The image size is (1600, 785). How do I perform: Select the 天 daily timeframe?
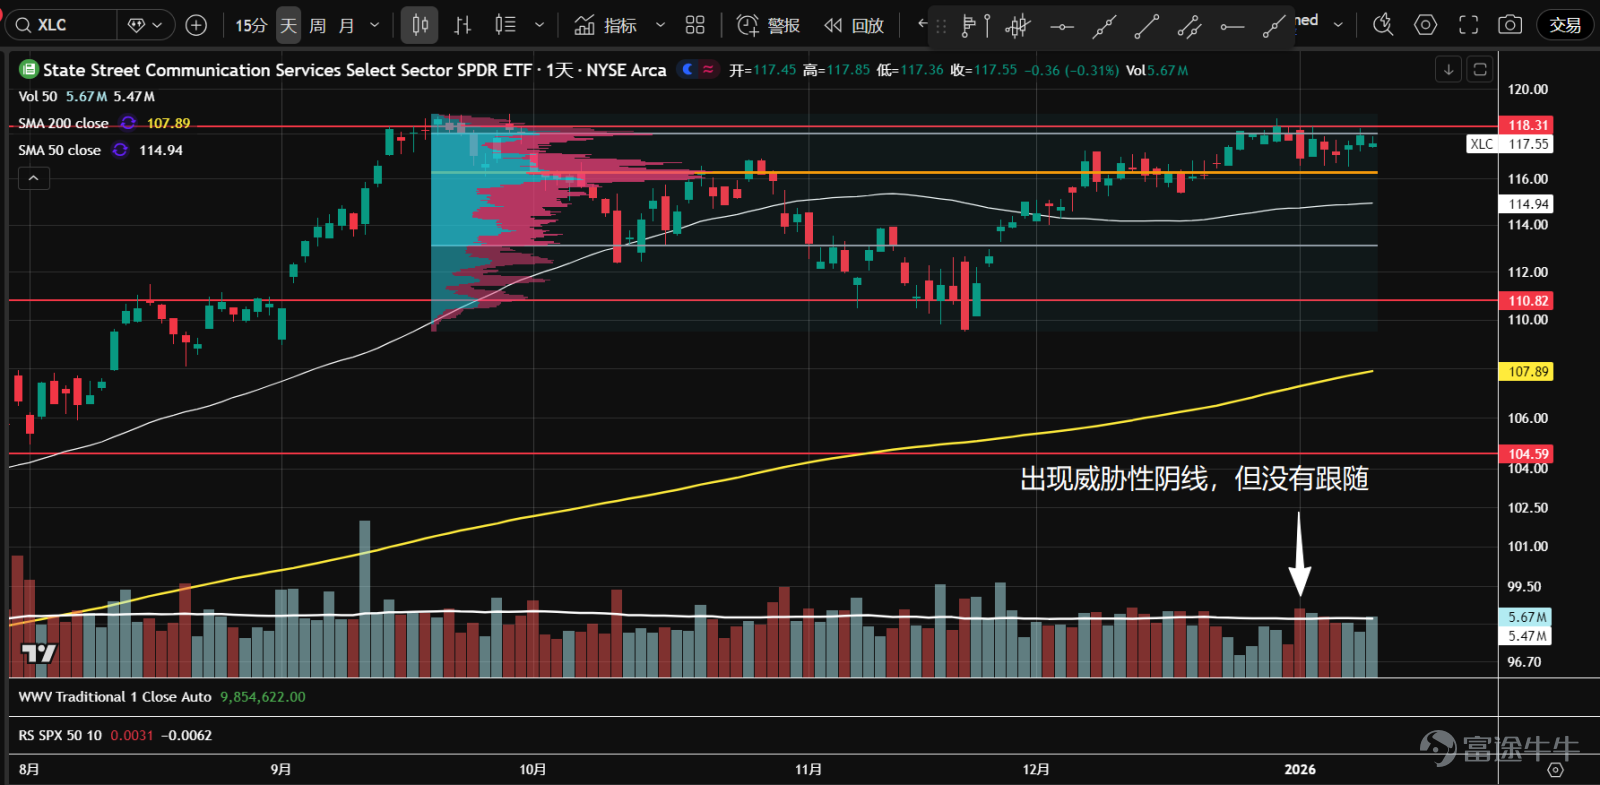[288, 25]
